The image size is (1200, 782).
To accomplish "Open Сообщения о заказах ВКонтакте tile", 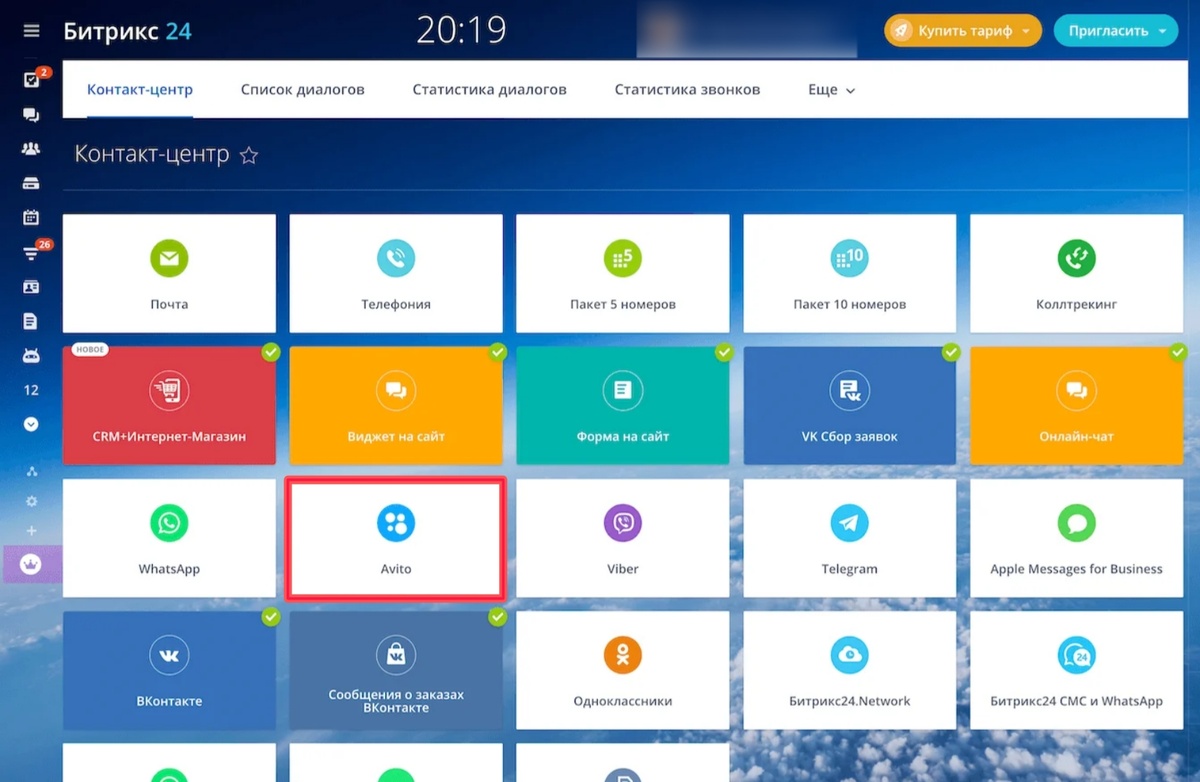I will [x=396, y=670].
